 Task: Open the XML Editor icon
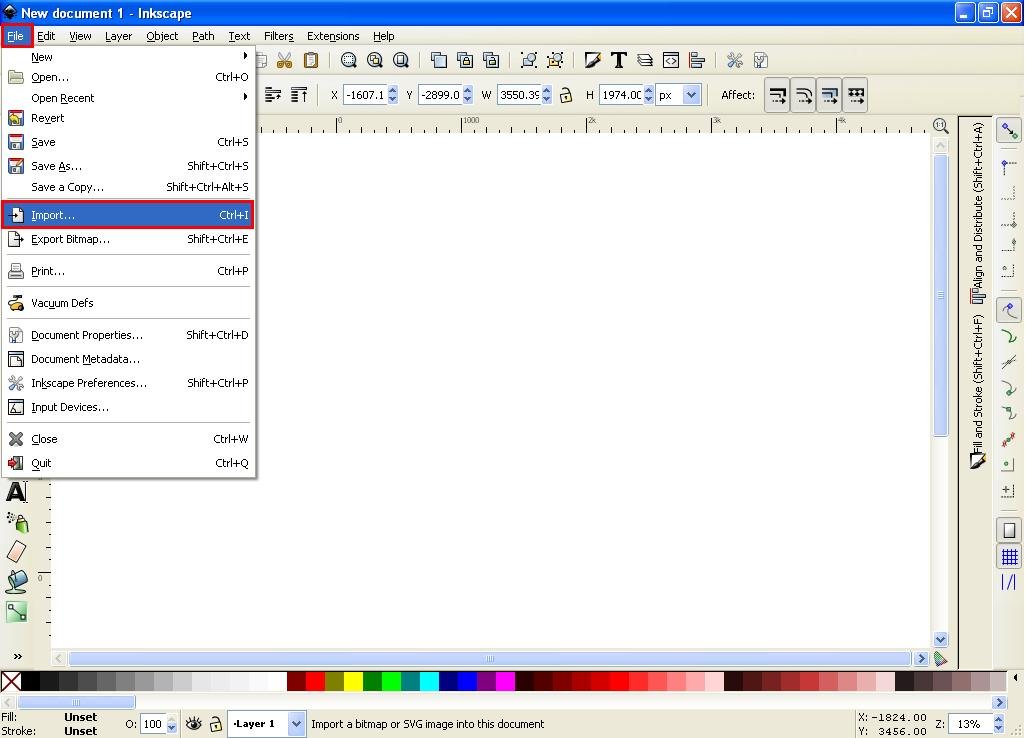tap(671, 61)
